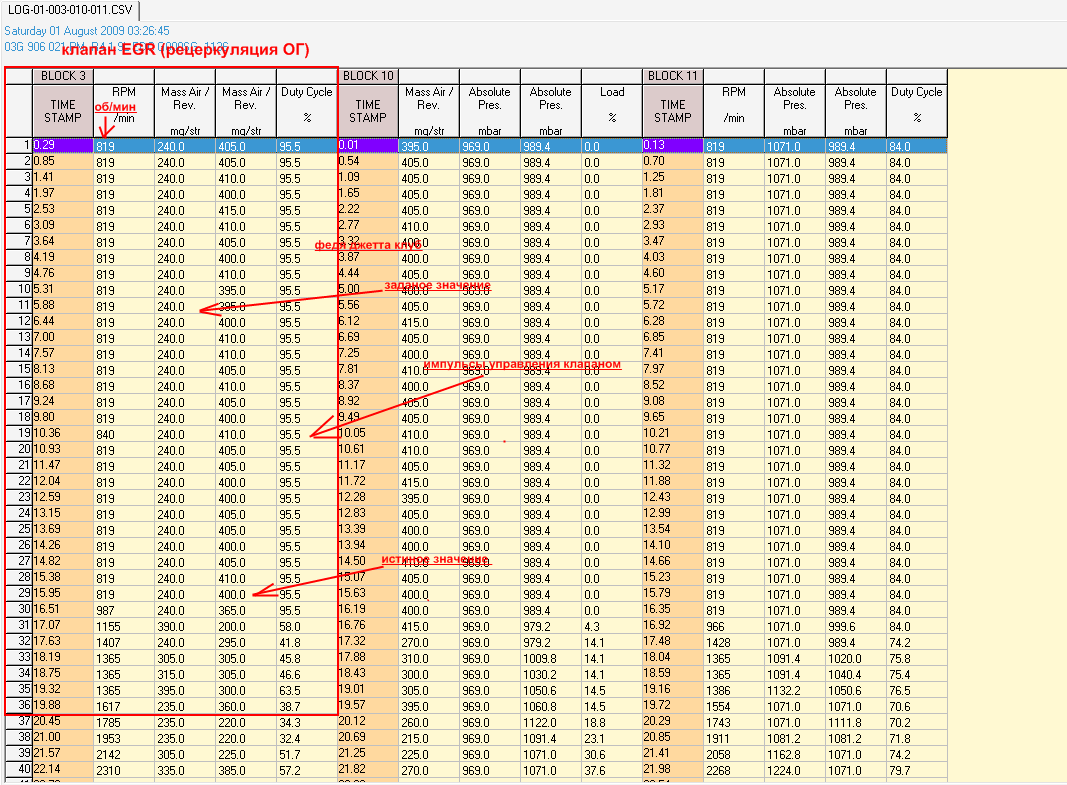The image size is (1067, 785).
Task: Select RPM cell 987
Action: (124, 610)
